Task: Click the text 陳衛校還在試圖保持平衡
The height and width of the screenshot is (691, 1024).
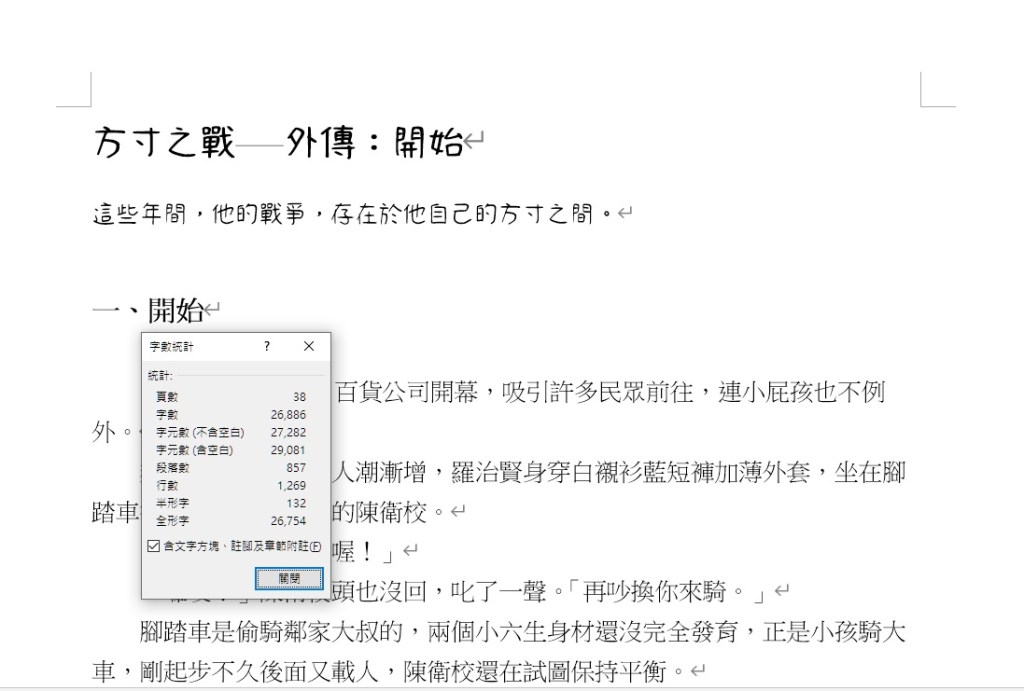Action: (x=538, y=671)
